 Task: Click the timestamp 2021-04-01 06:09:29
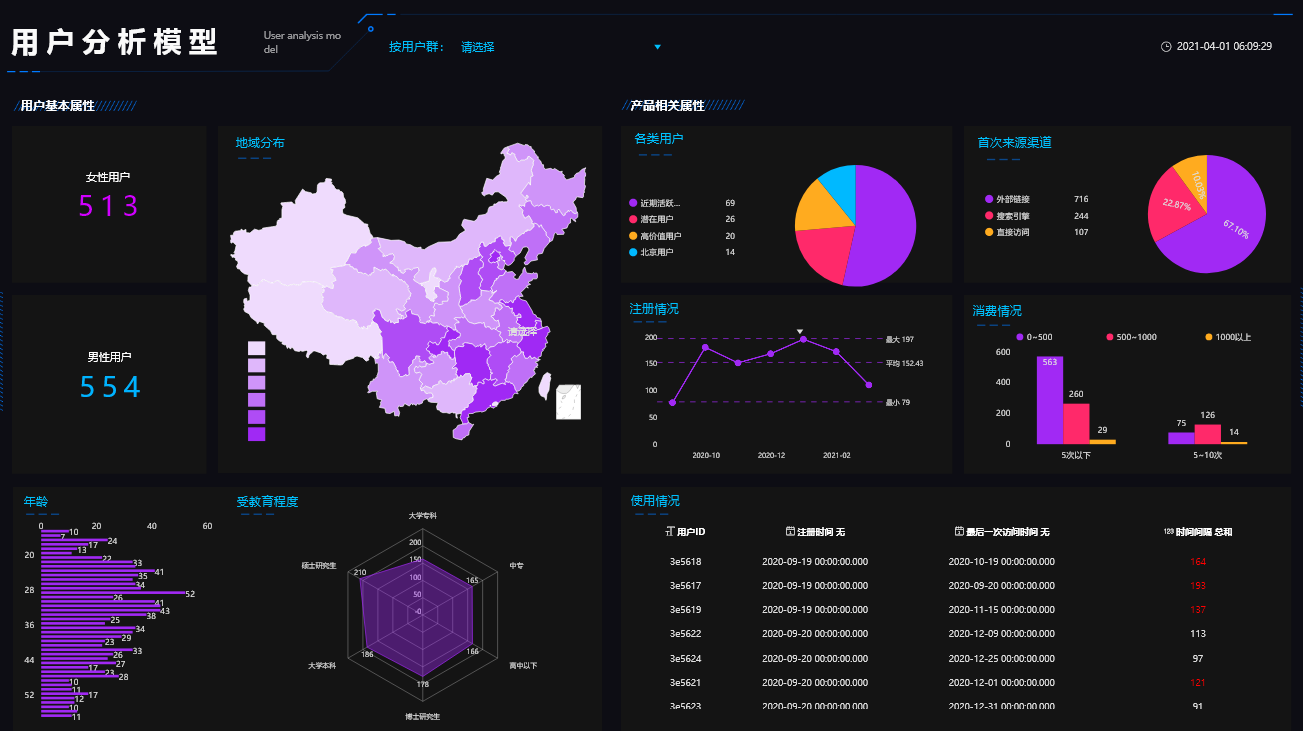(x=1224, y=47)
